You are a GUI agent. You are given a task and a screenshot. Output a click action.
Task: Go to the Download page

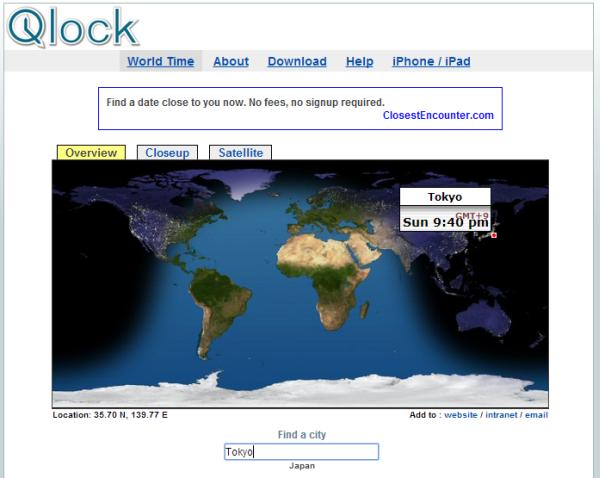(x=297, y=61)
